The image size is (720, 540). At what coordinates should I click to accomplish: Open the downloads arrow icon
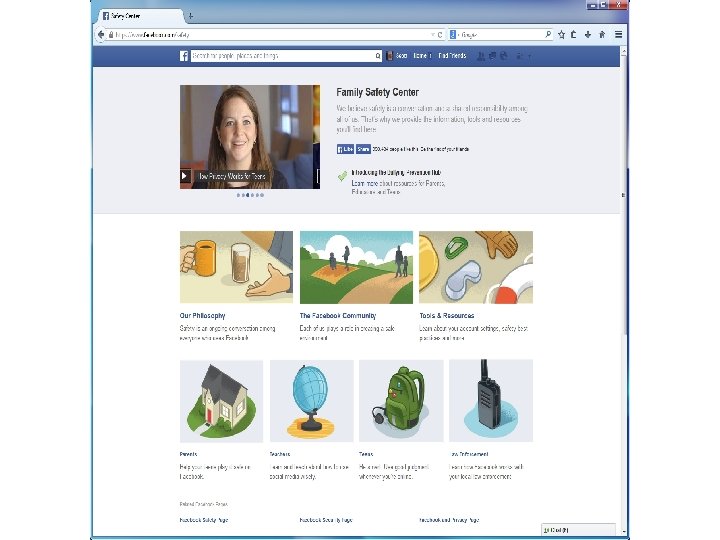coord(588,34)
